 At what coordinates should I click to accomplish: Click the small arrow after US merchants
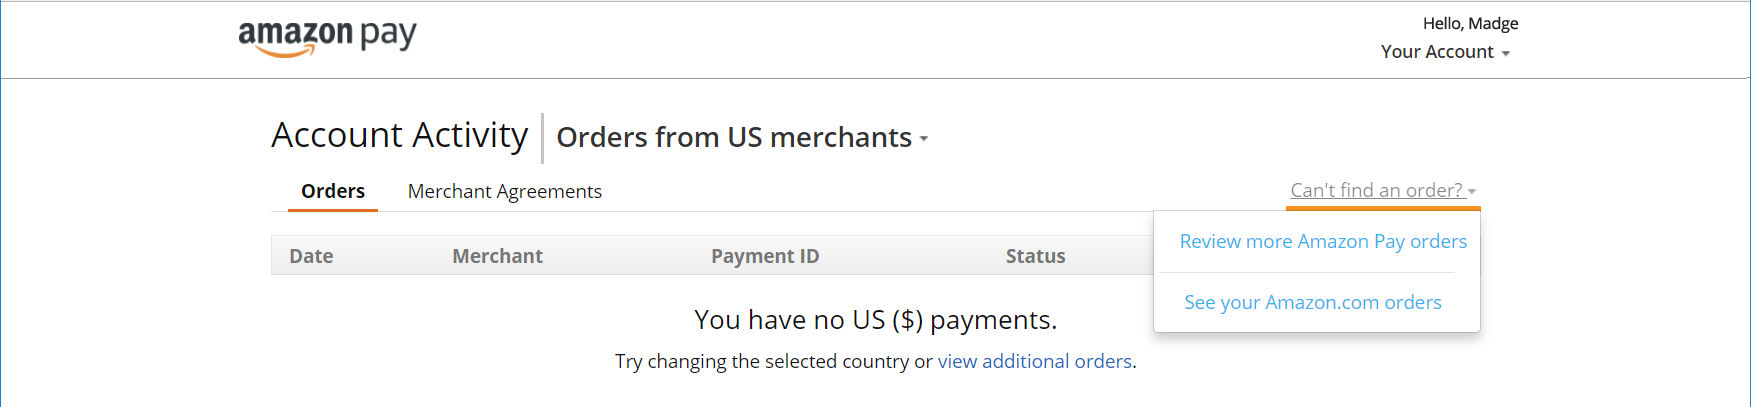coord(924,139)
